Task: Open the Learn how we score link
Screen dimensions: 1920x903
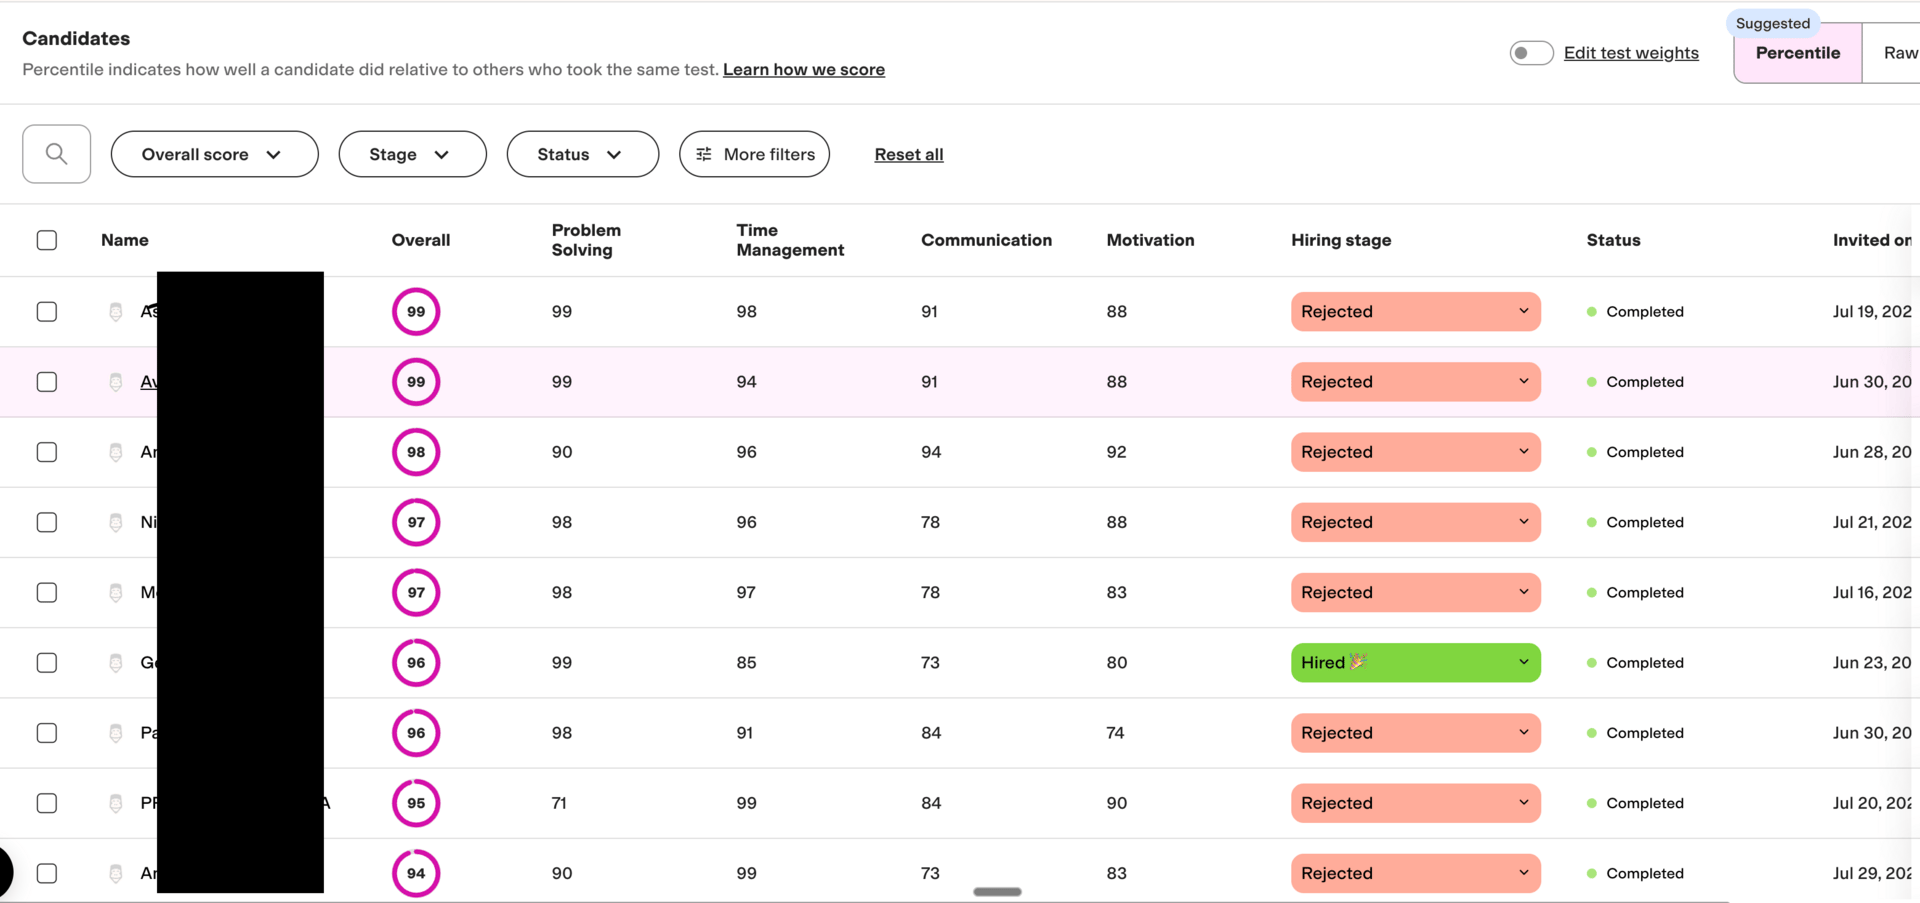Action: pyautogui.click(x=803, y=70)
